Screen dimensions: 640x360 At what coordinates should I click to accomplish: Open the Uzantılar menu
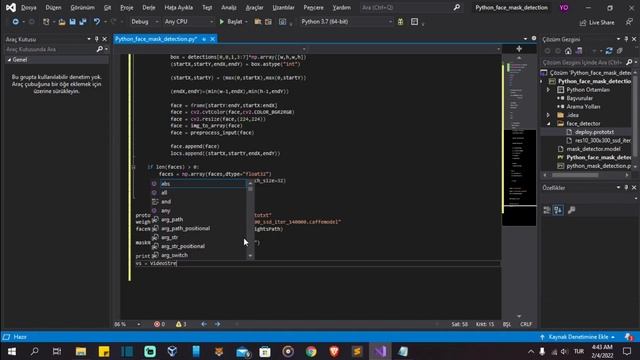tap(283, 7)
